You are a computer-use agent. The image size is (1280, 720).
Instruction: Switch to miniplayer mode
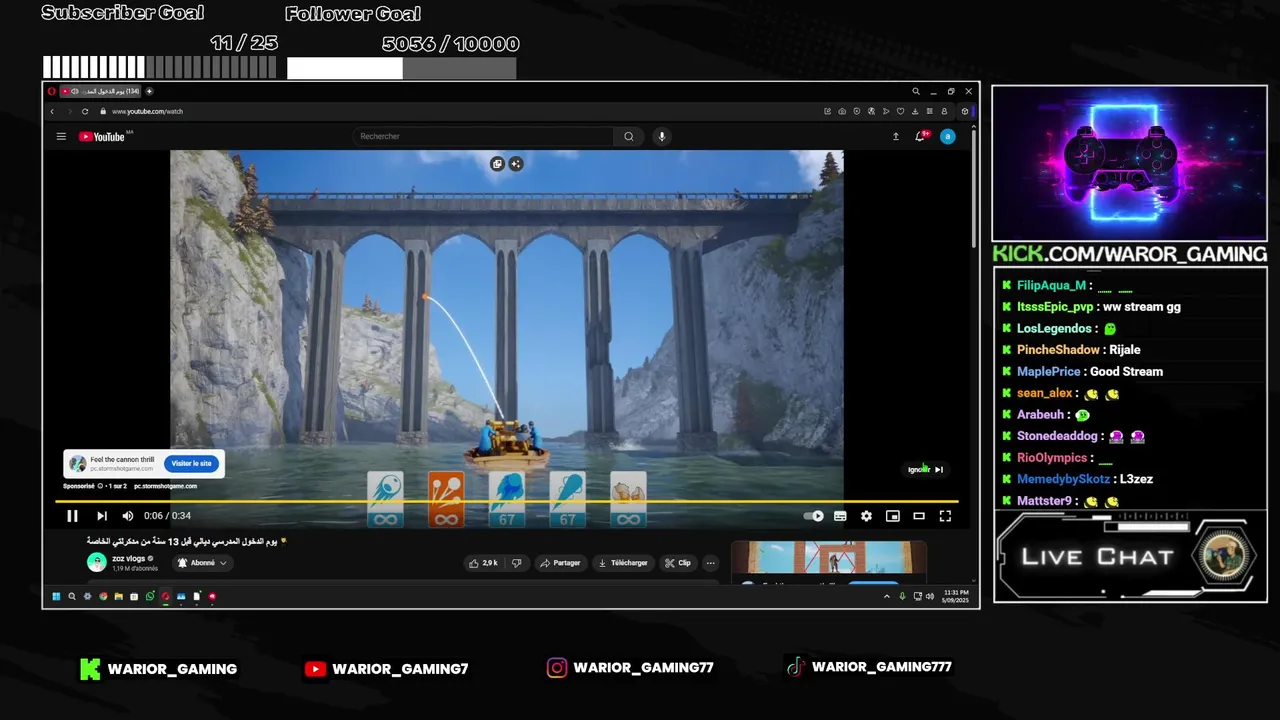pyautogui.click(x=892, y=516)
